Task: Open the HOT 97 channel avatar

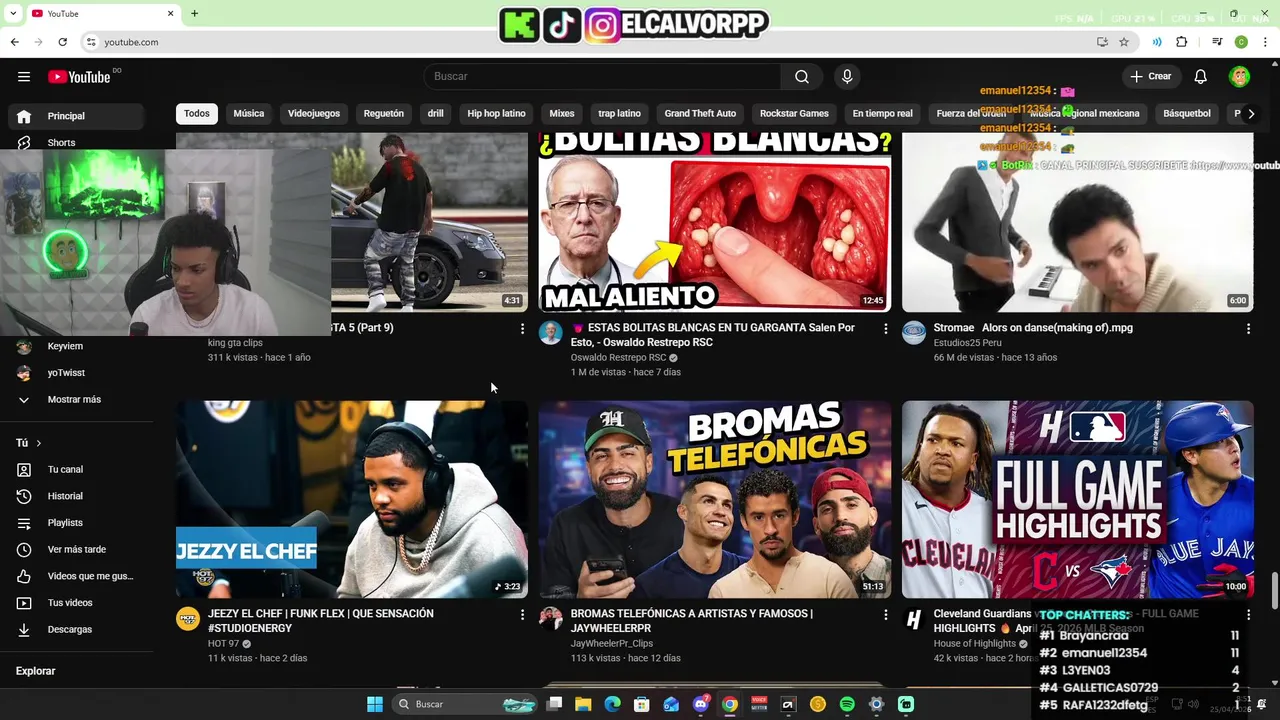Action: pyautogui.click(x=188, y=619)
